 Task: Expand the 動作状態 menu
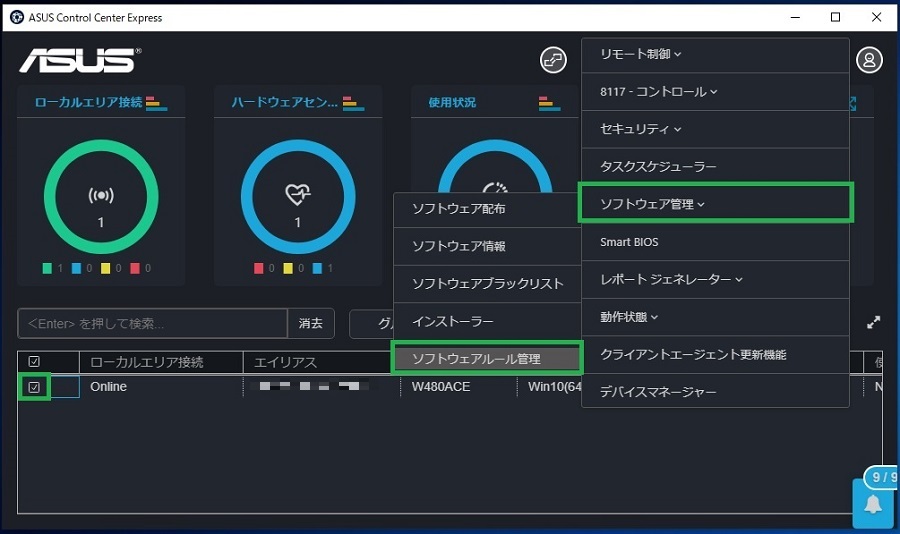coord(715,317)
